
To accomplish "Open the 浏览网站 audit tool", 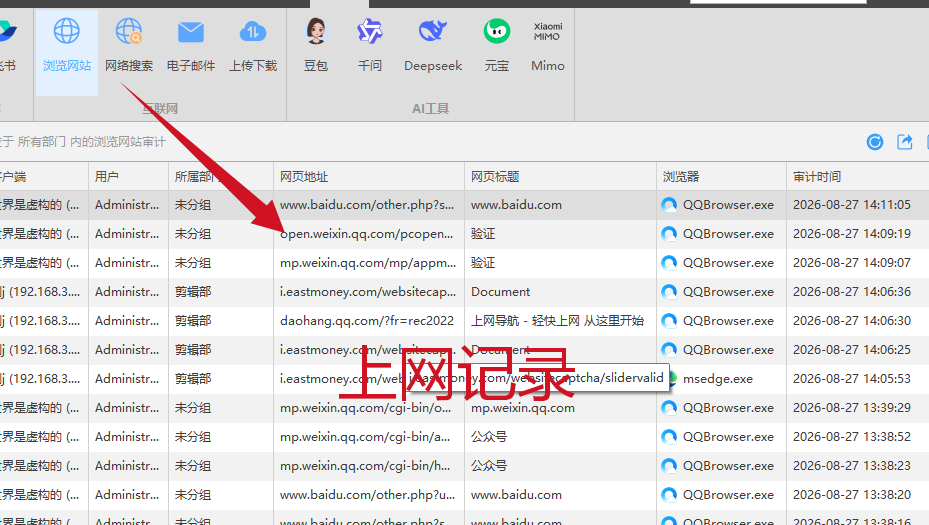I will click(66, 52).
